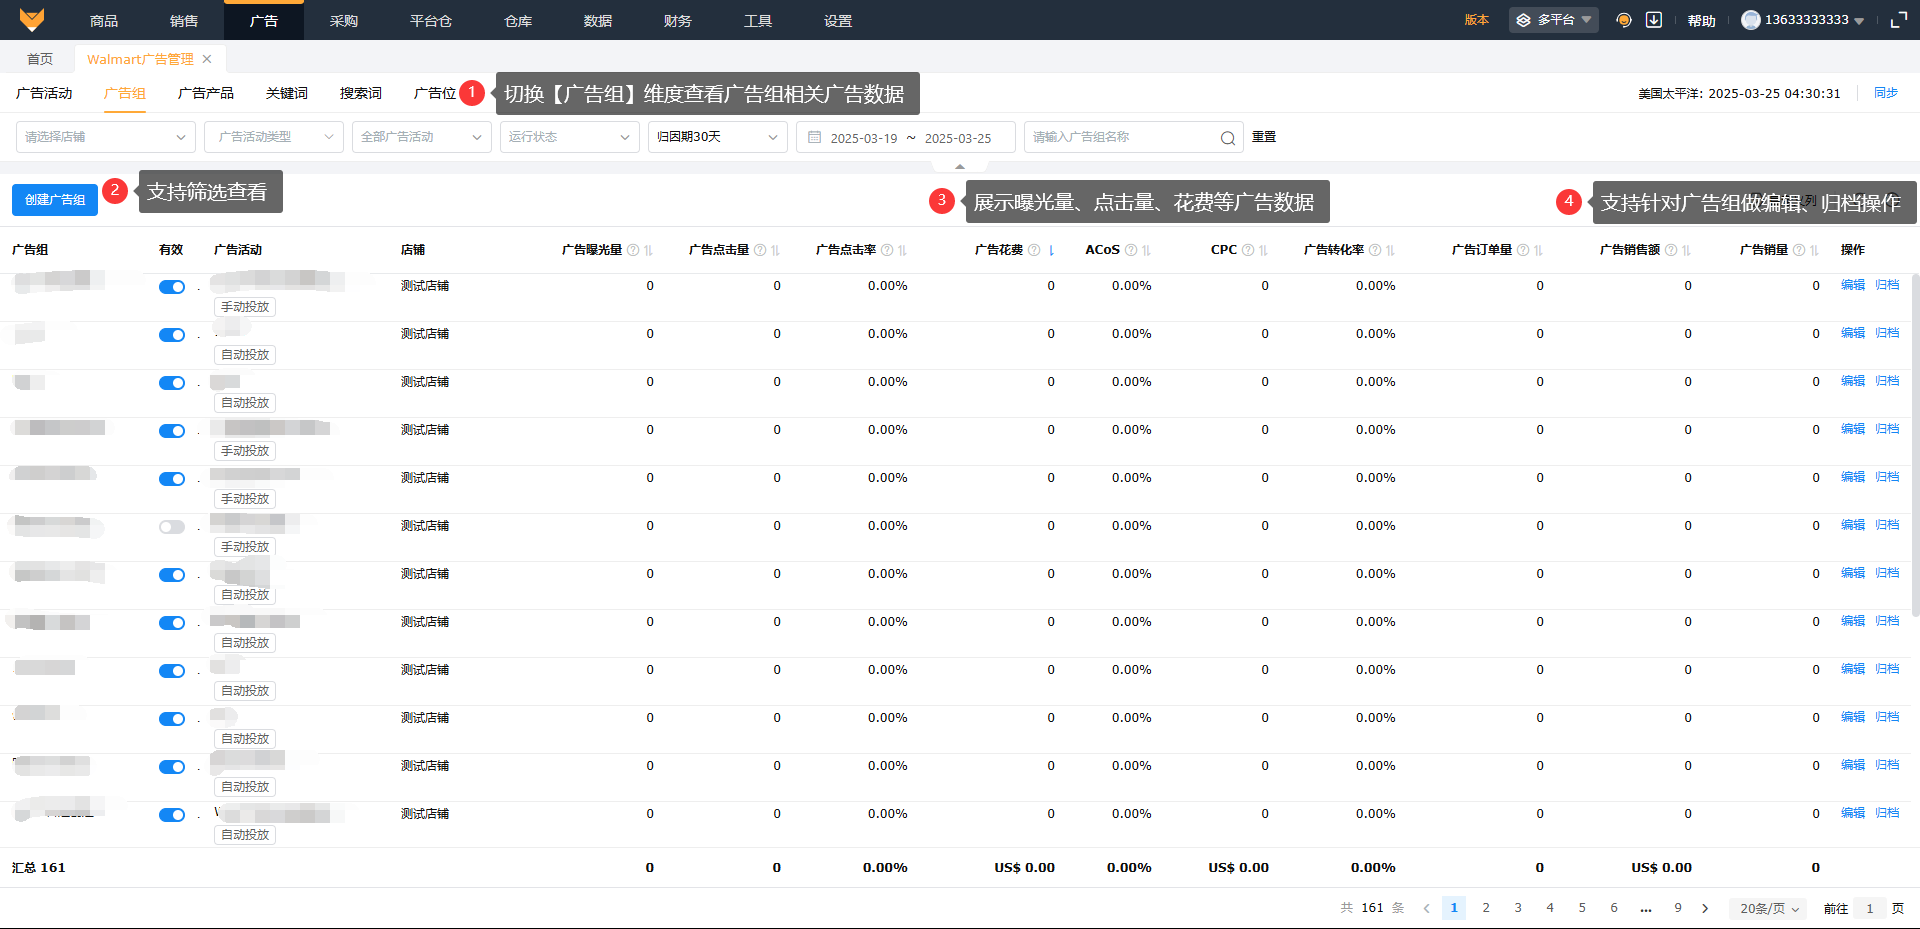The image size is (1920, 929).
Task: Click the date range picker field
Action: click(905, 138)
